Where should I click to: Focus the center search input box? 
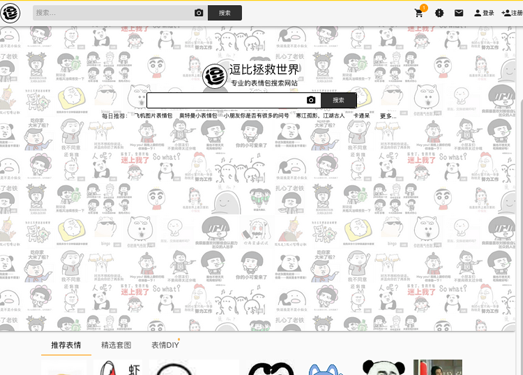[226, 100]
